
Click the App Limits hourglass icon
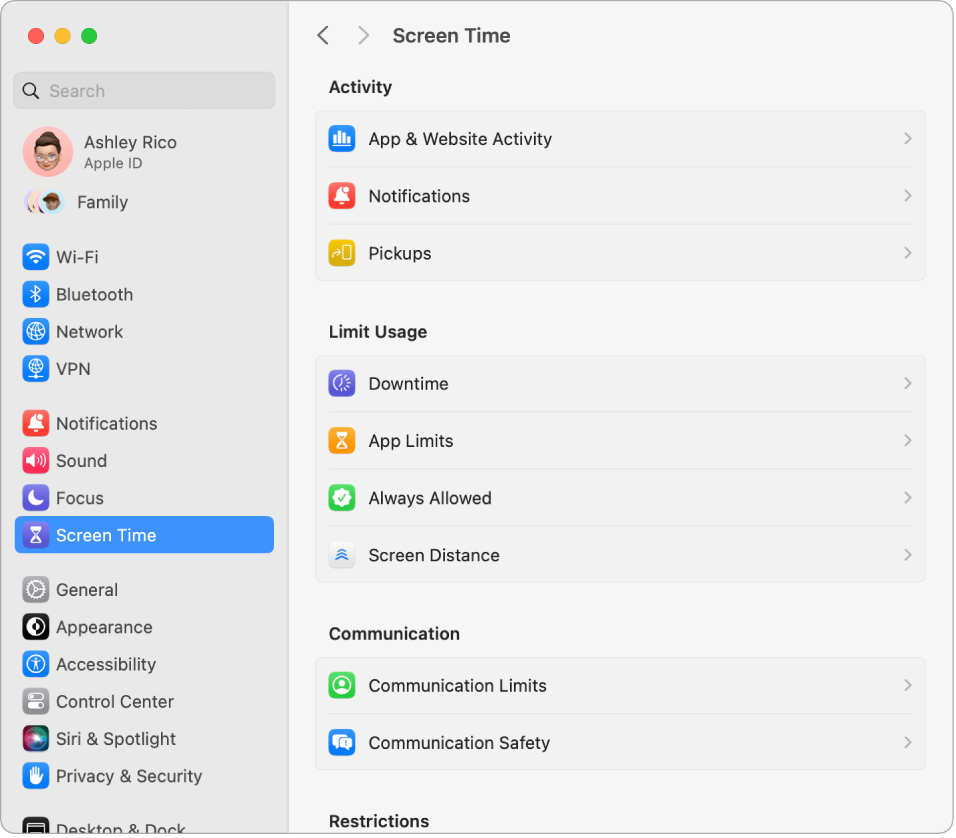pos(342,440)
